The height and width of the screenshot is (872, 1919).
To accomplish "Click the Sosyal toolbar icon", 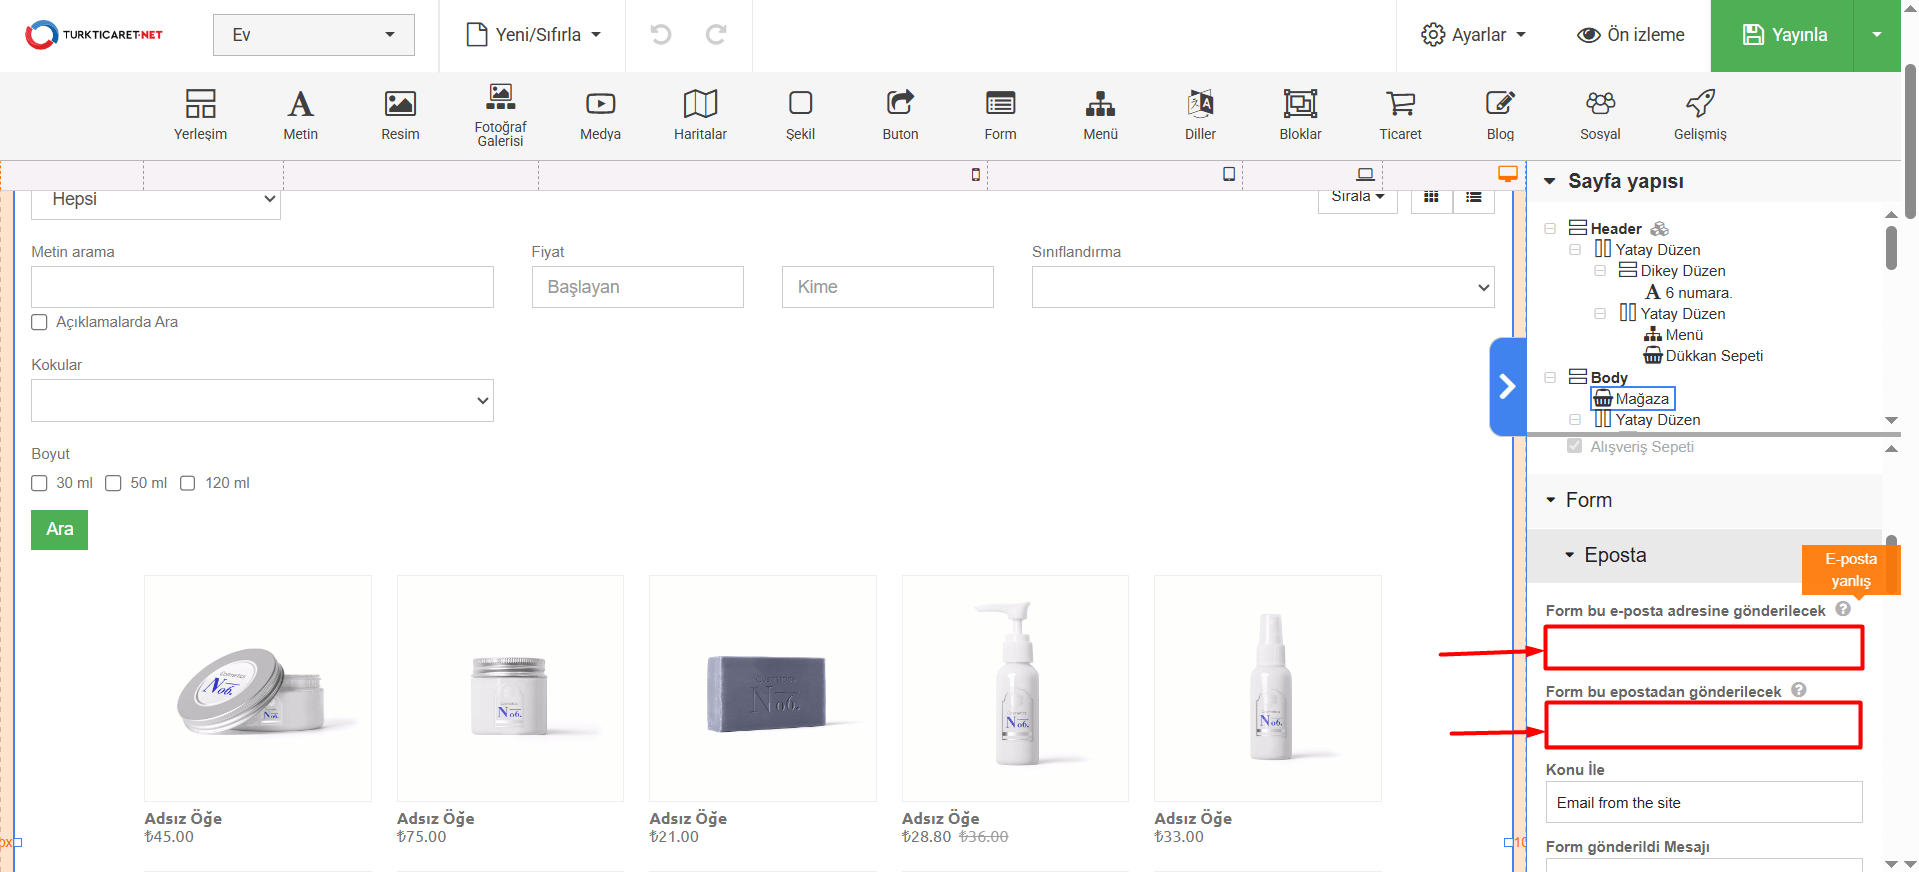I will tap(1600, 114).
